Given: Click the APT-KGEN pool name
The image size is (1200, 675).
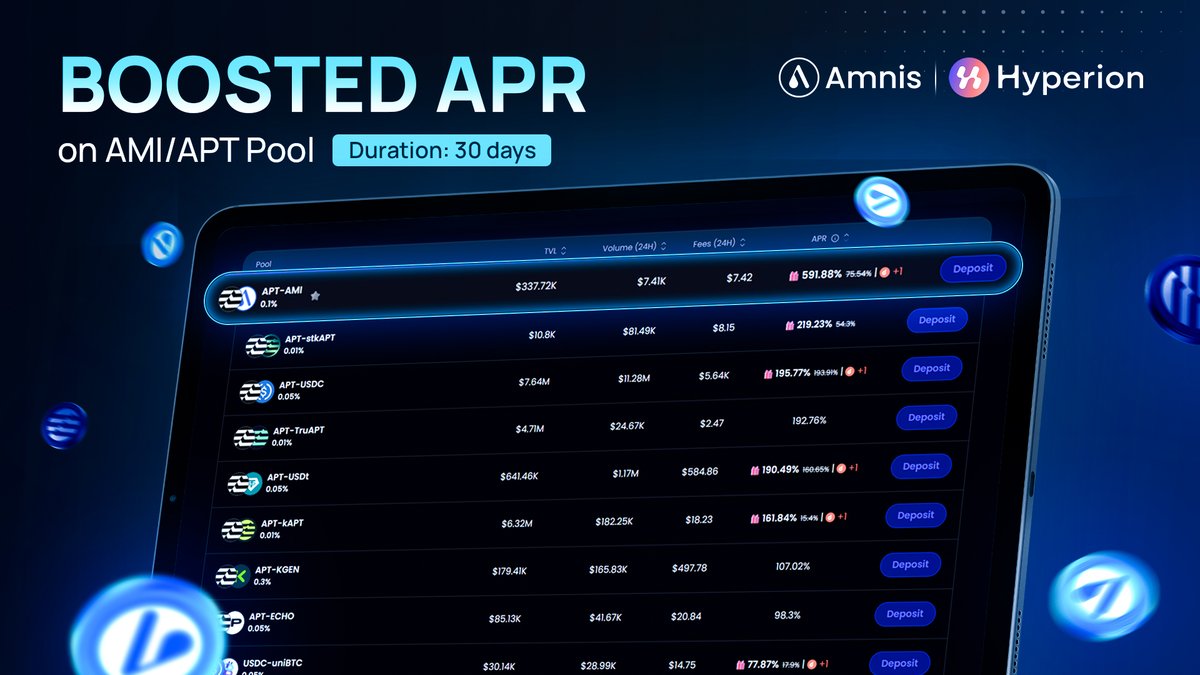Looking at the screenshot, I should pos(277,569).
